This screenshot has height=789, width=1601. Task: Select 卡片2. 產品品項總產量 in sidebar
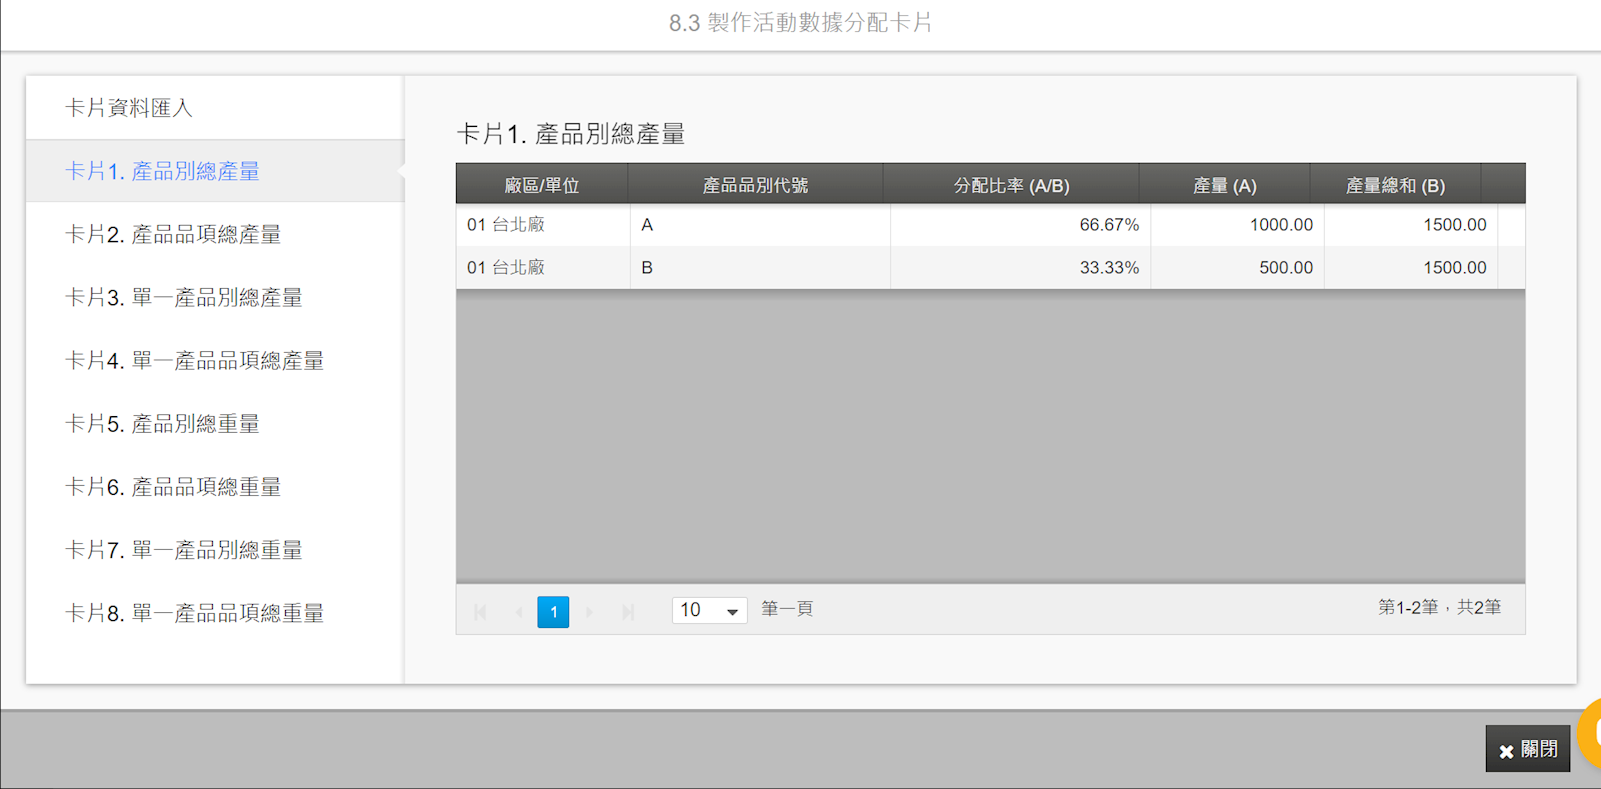click(215, 234)
